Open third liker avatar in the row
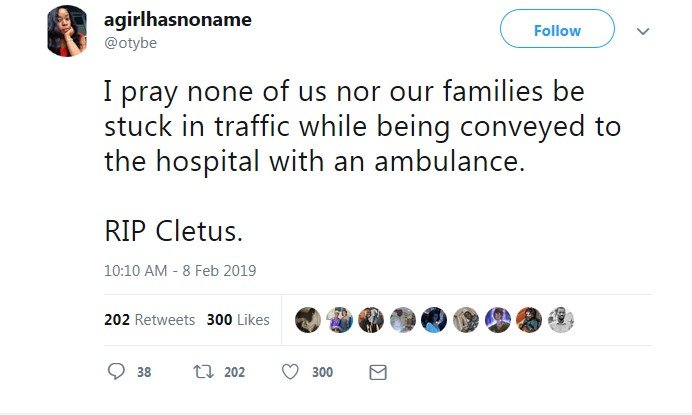Screen dimensions: 692x415 [x=371, y=320]
